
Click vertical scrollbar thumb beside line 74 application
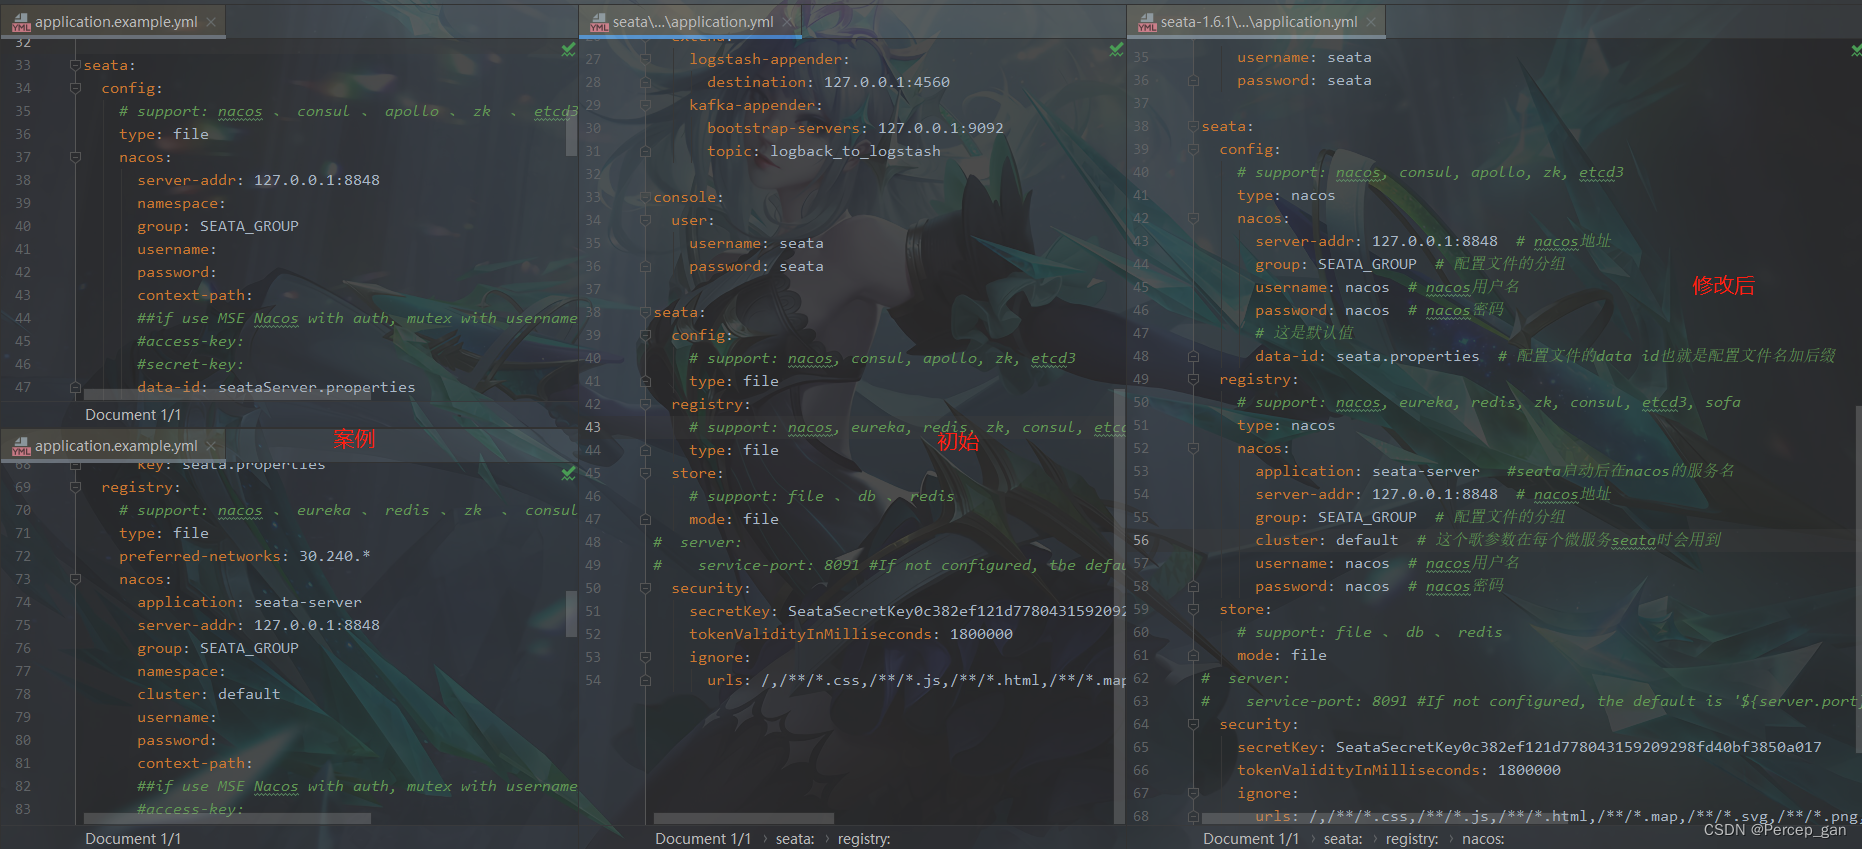[571, 613]
